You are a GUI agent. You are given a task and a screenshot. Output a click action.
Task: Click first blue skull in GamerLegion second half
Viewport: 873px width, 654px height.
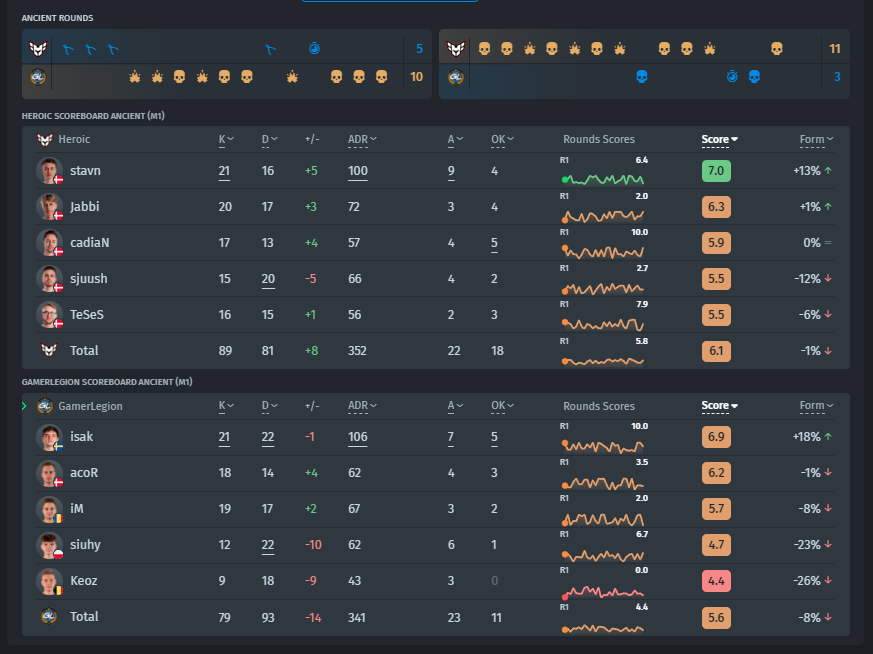(x=641, y=77)
